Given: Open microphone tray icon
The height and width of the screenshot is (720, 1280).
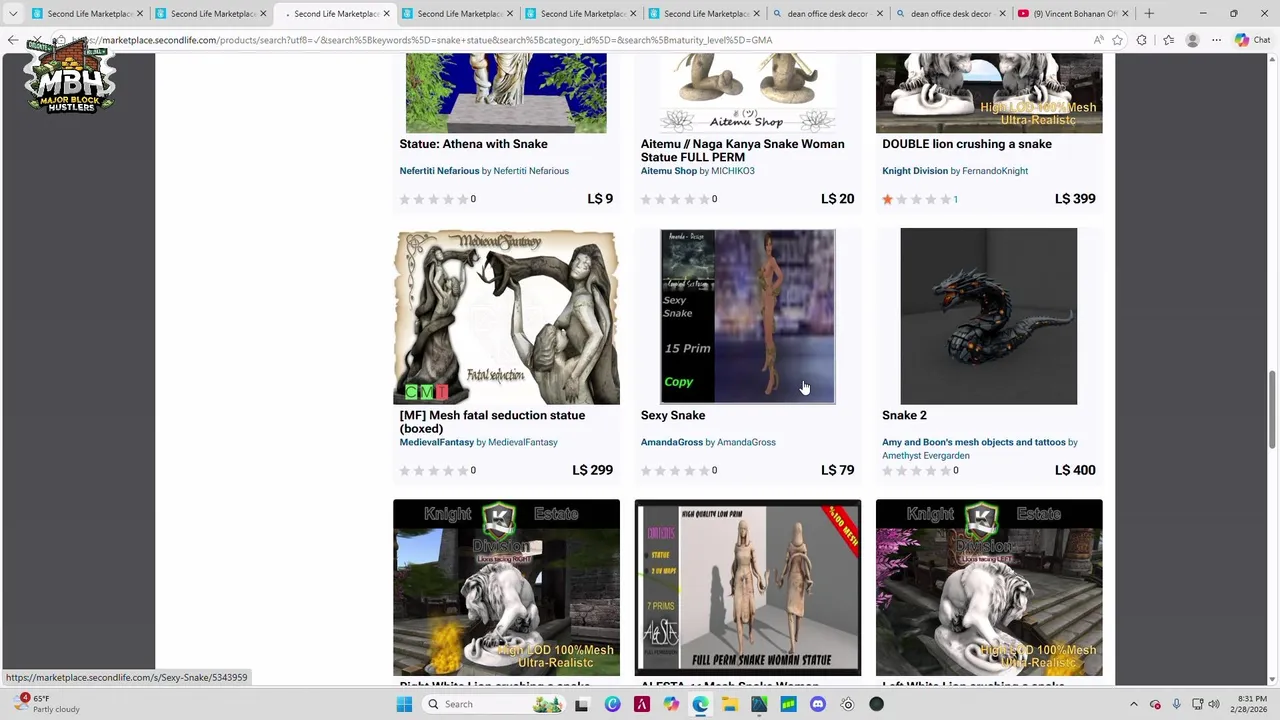Looking at the screenshot, I should pyautogui.click(x=1176, y=704).
